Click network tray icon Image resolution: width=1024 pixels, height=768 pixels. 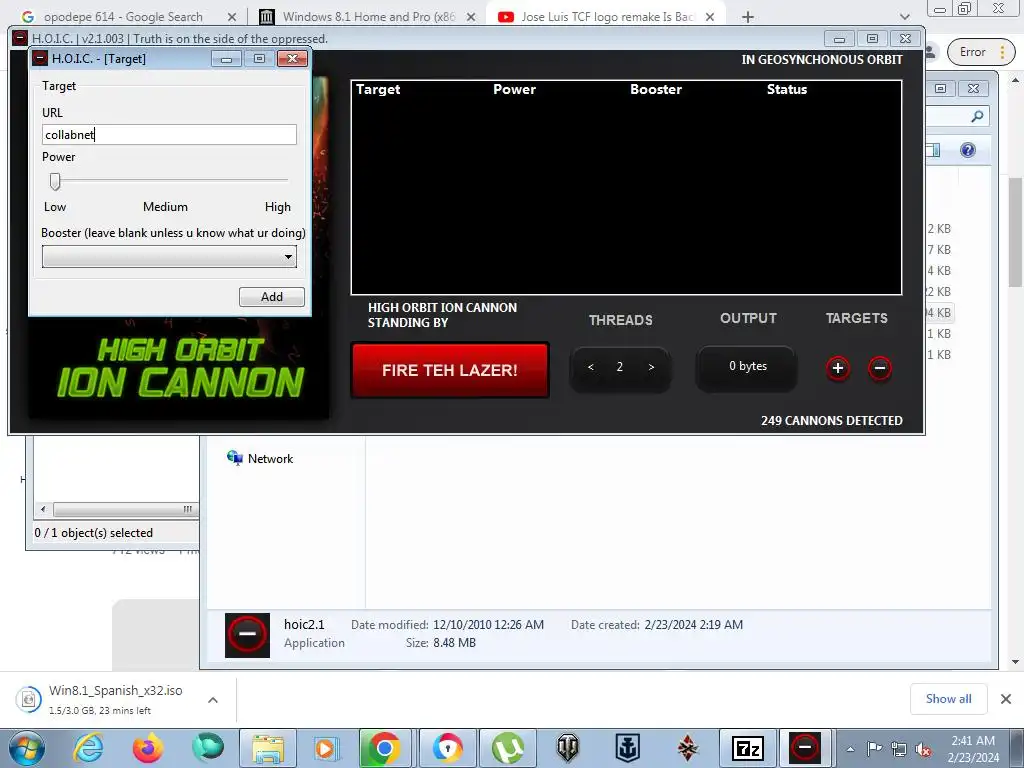pyautogui.click(x=899, y=749)
